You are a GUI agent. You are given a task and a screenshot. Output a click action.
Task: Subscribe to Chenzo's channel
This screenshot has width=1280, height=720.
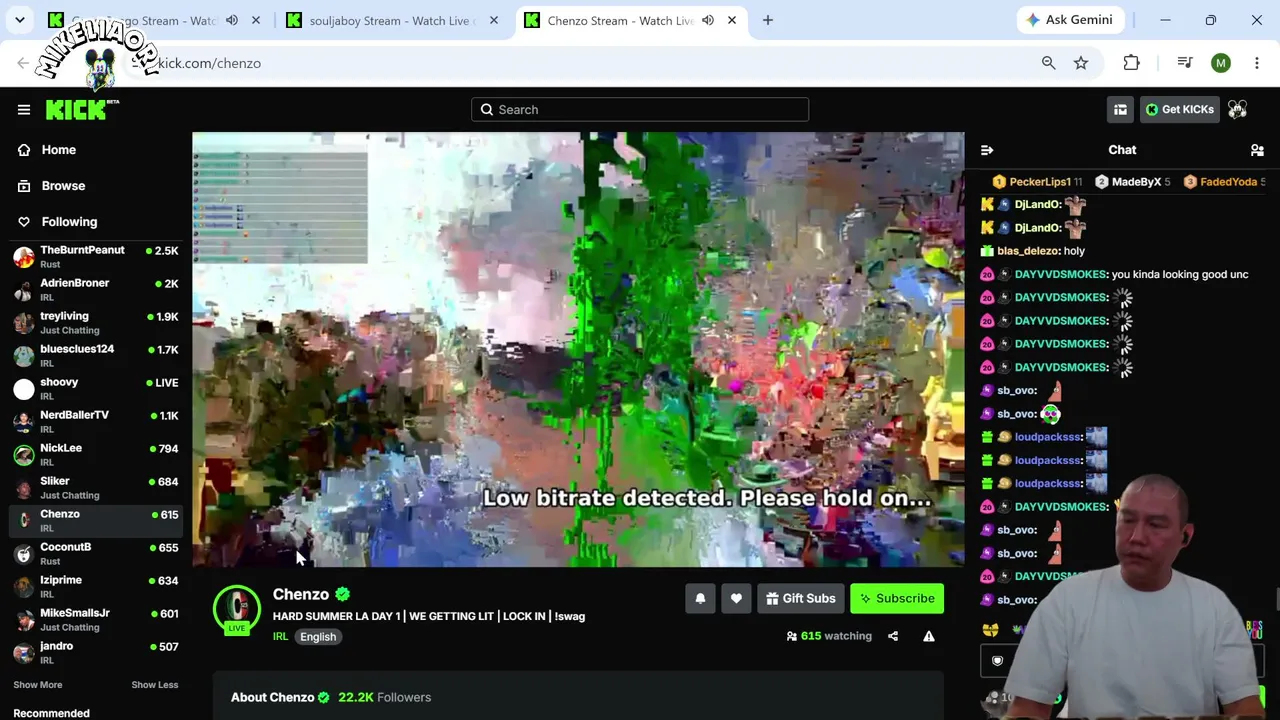pyautogui.click(x=897, y=599)
